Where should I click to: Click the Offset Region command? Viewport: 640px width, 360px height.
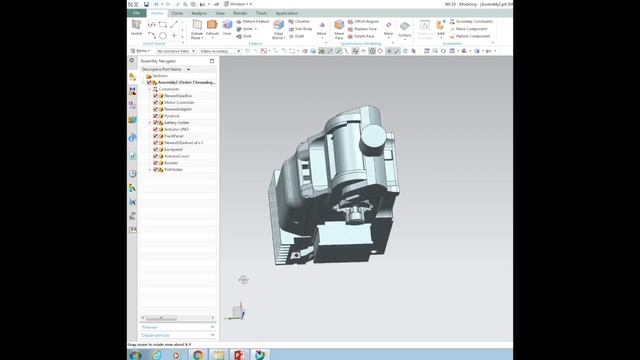[363, 21]
